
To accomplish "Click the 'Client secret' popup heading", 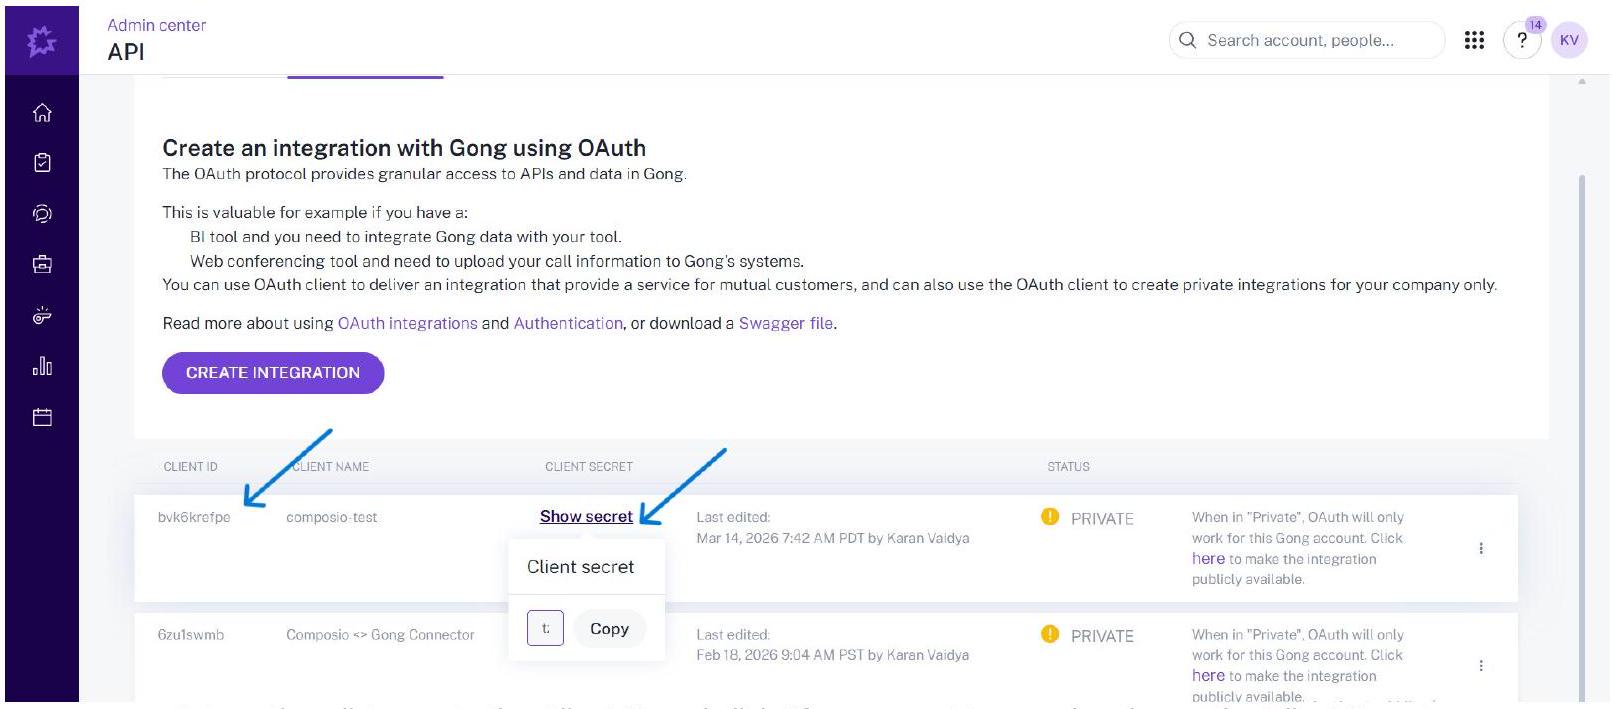I will click(x=580, y=567).
